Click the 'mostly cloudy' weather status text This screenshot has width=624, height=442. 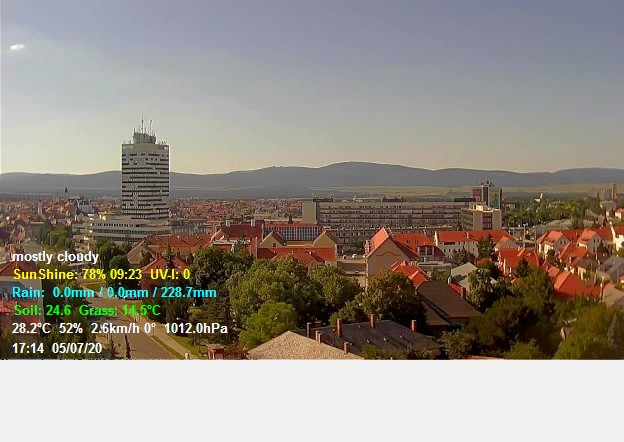55,257
